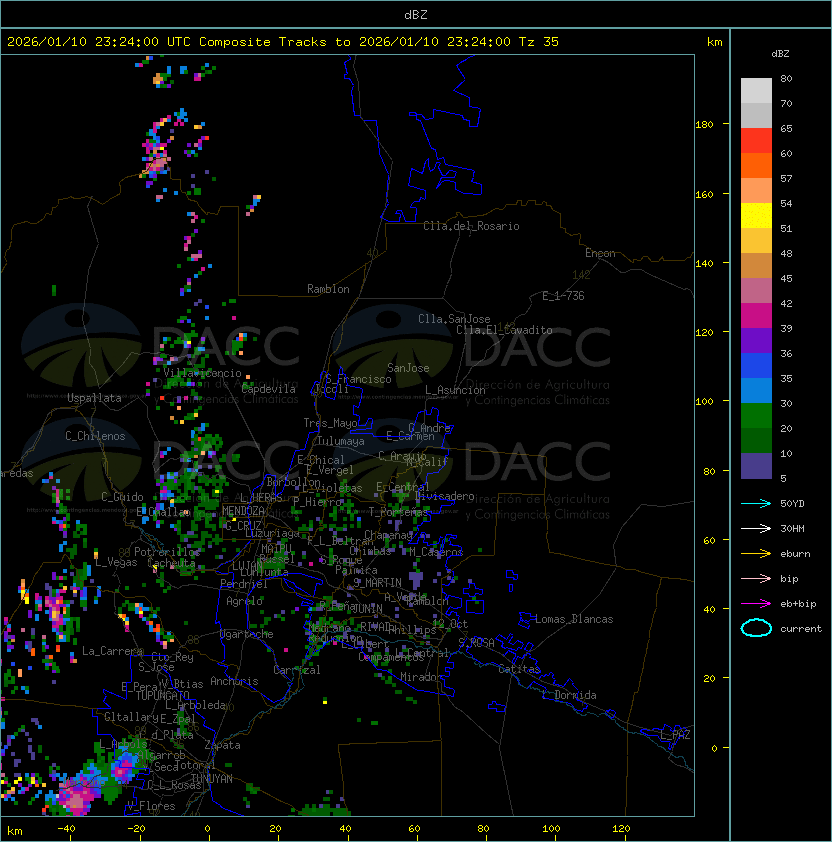Click the V_Flores place label
832x842 pixels.
151,806
